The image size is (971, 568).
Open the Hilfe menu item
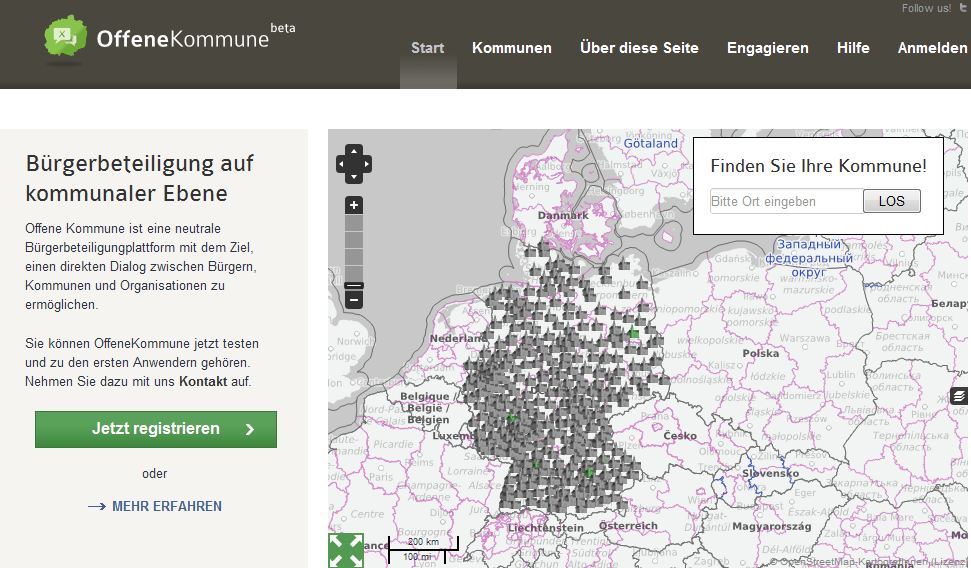[x=853, y=48]
